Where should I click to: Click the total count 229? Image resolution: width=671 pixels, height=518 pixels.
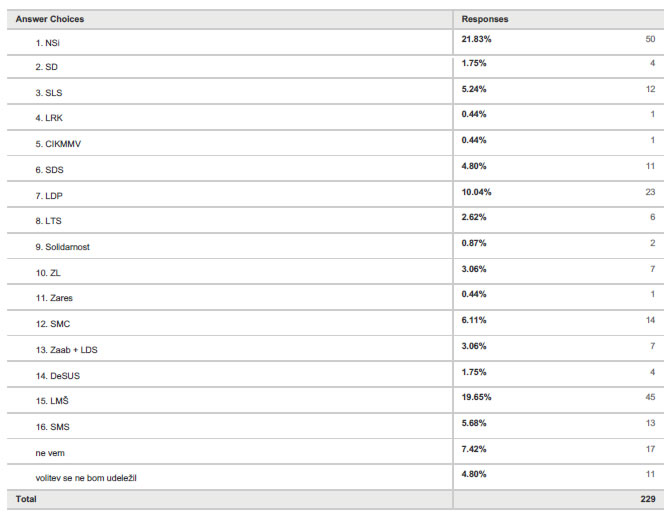648,499
